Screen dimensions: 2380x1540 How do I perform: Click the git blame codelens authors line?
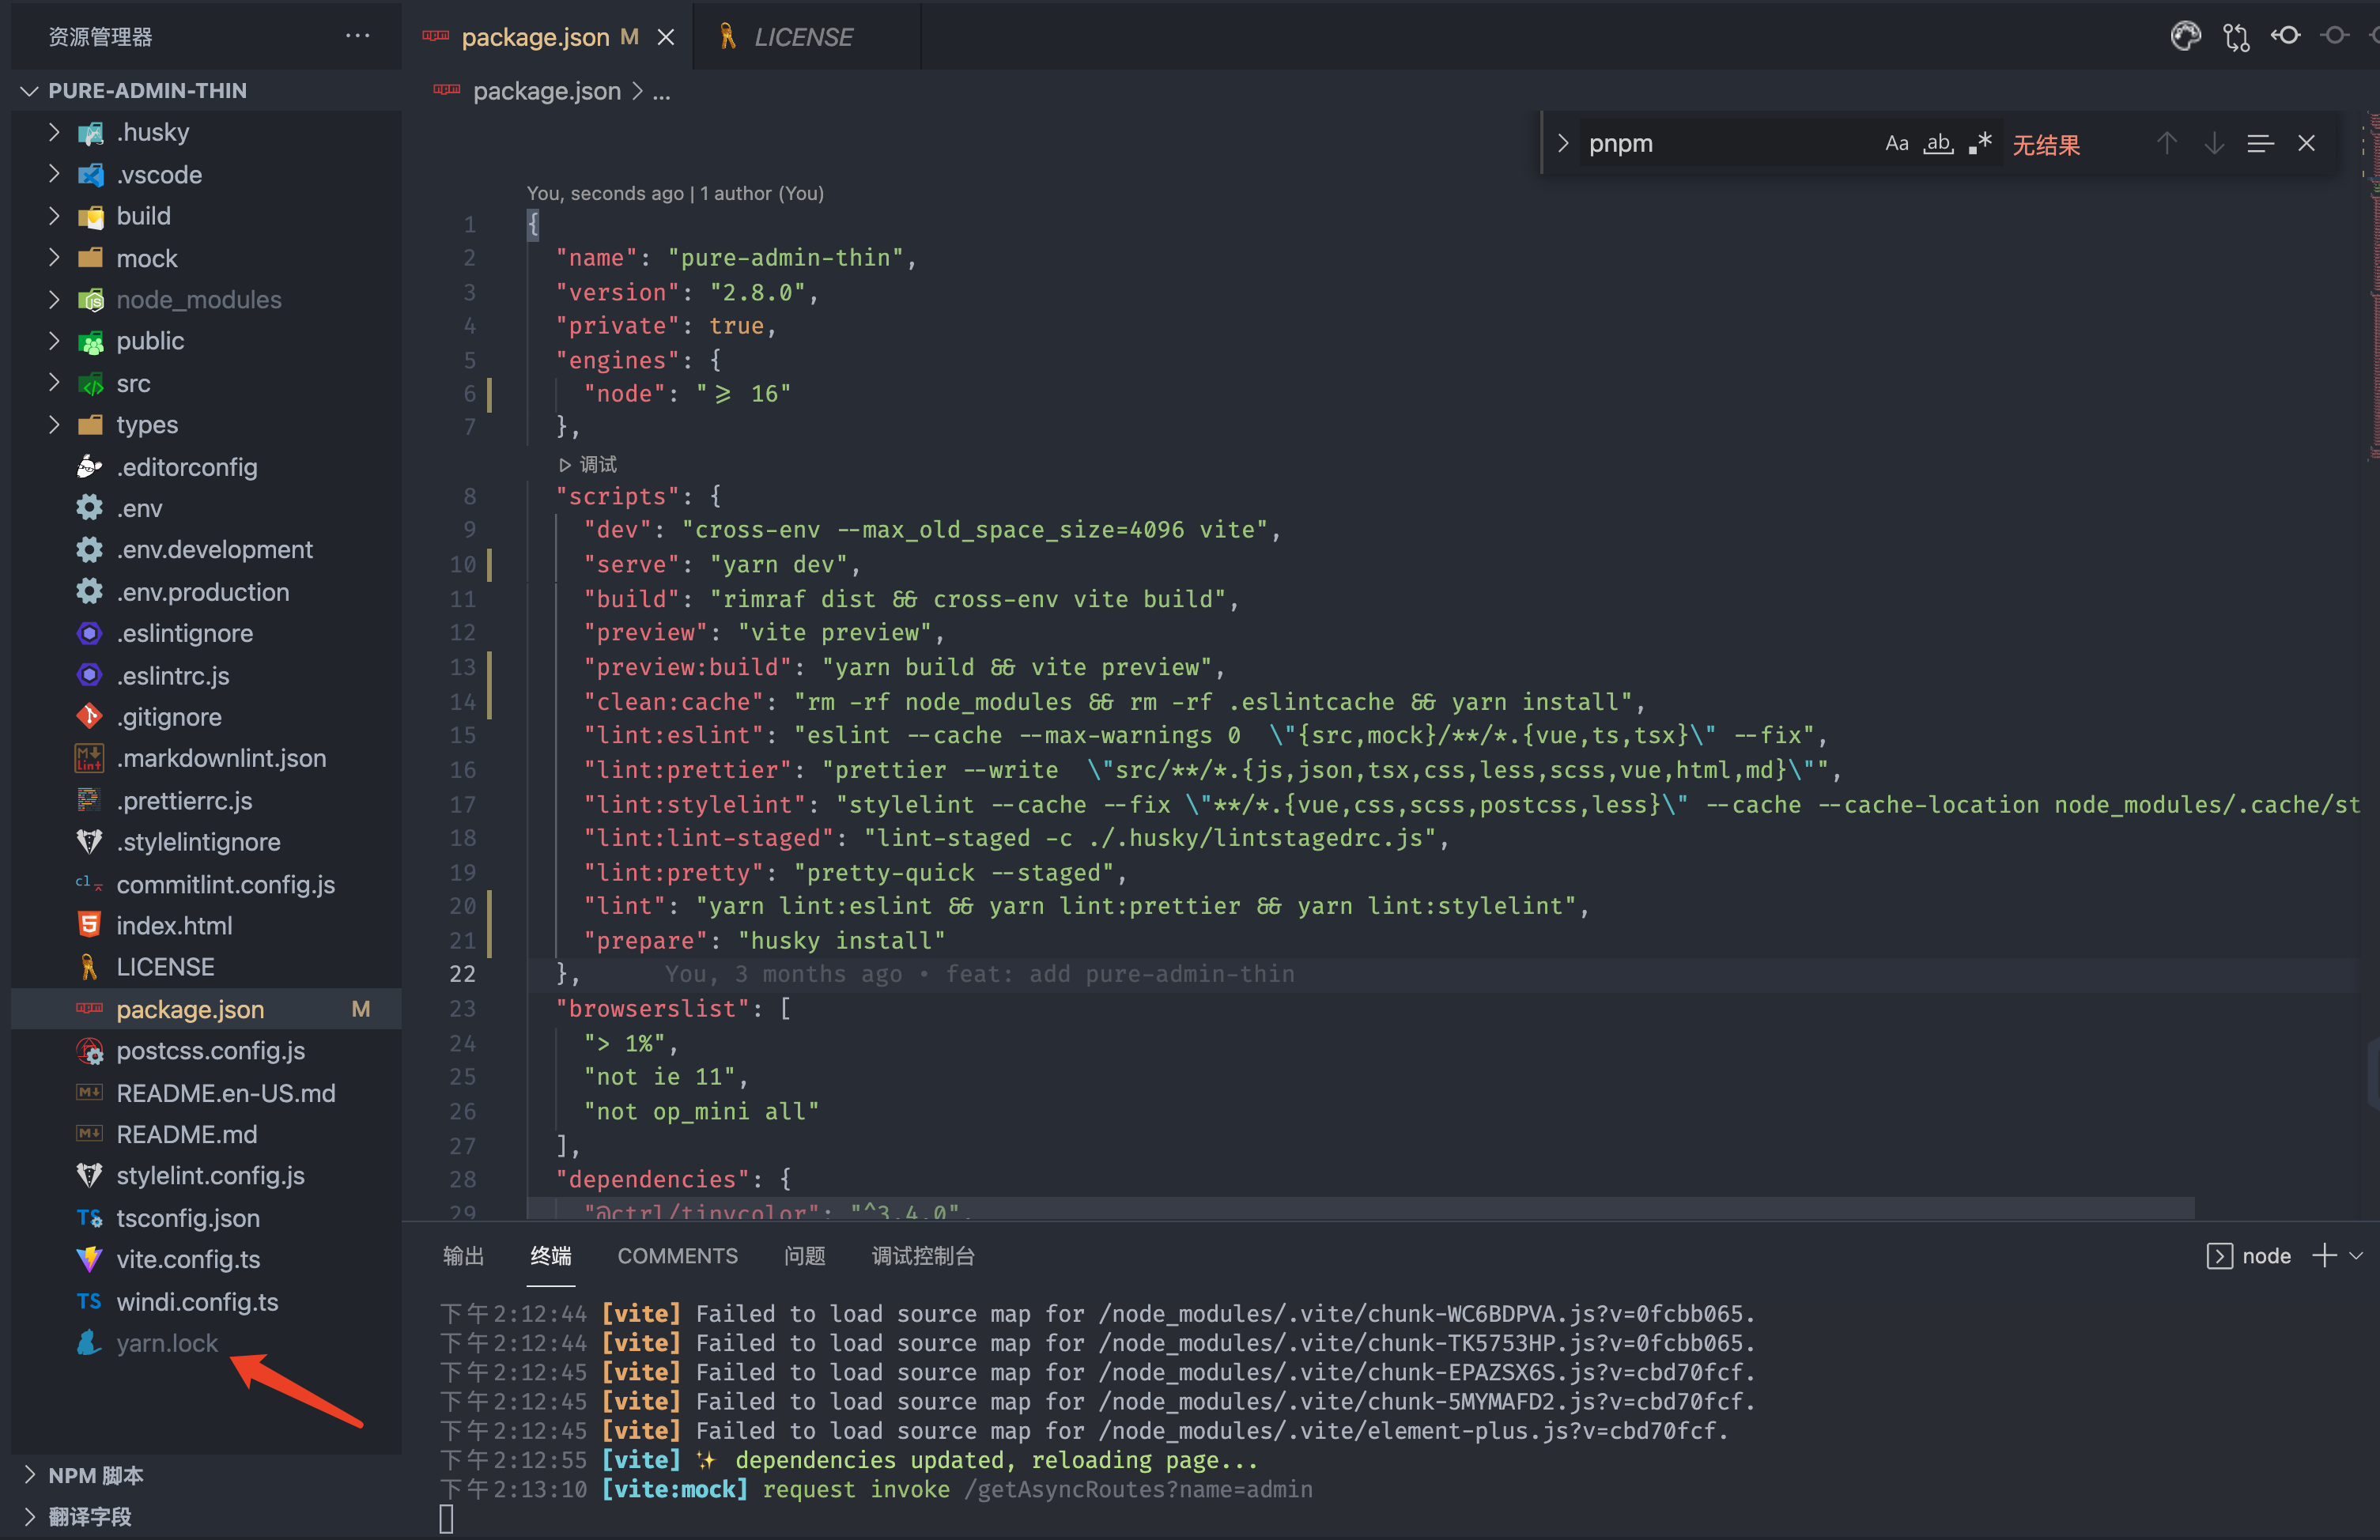675,193
